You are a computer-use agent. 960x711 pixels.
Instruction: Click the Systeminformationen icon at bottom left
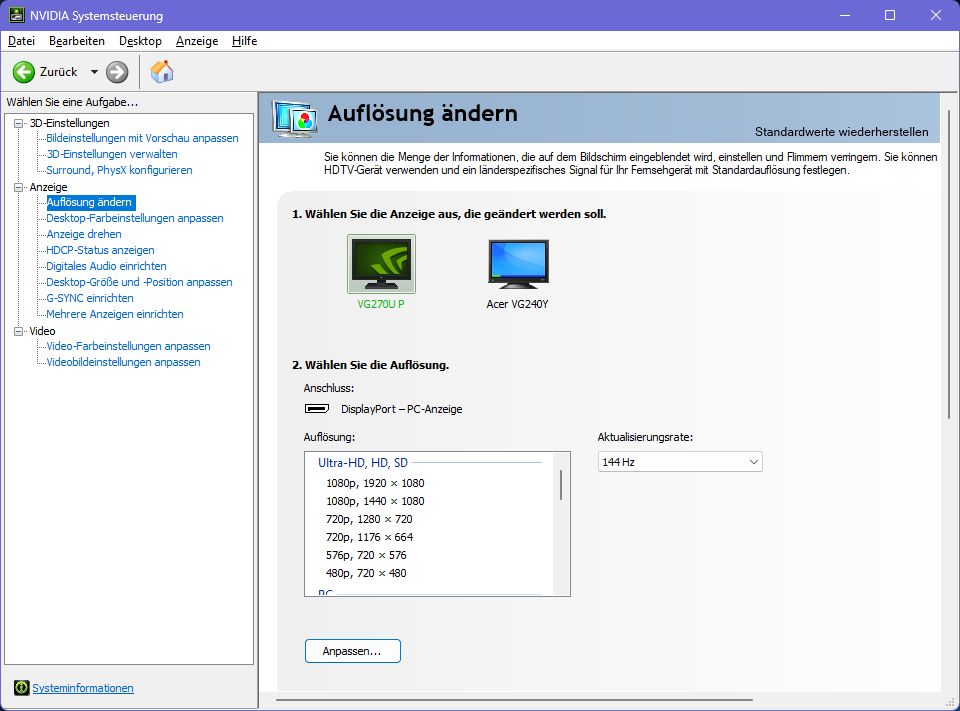(x=21, y=688)
